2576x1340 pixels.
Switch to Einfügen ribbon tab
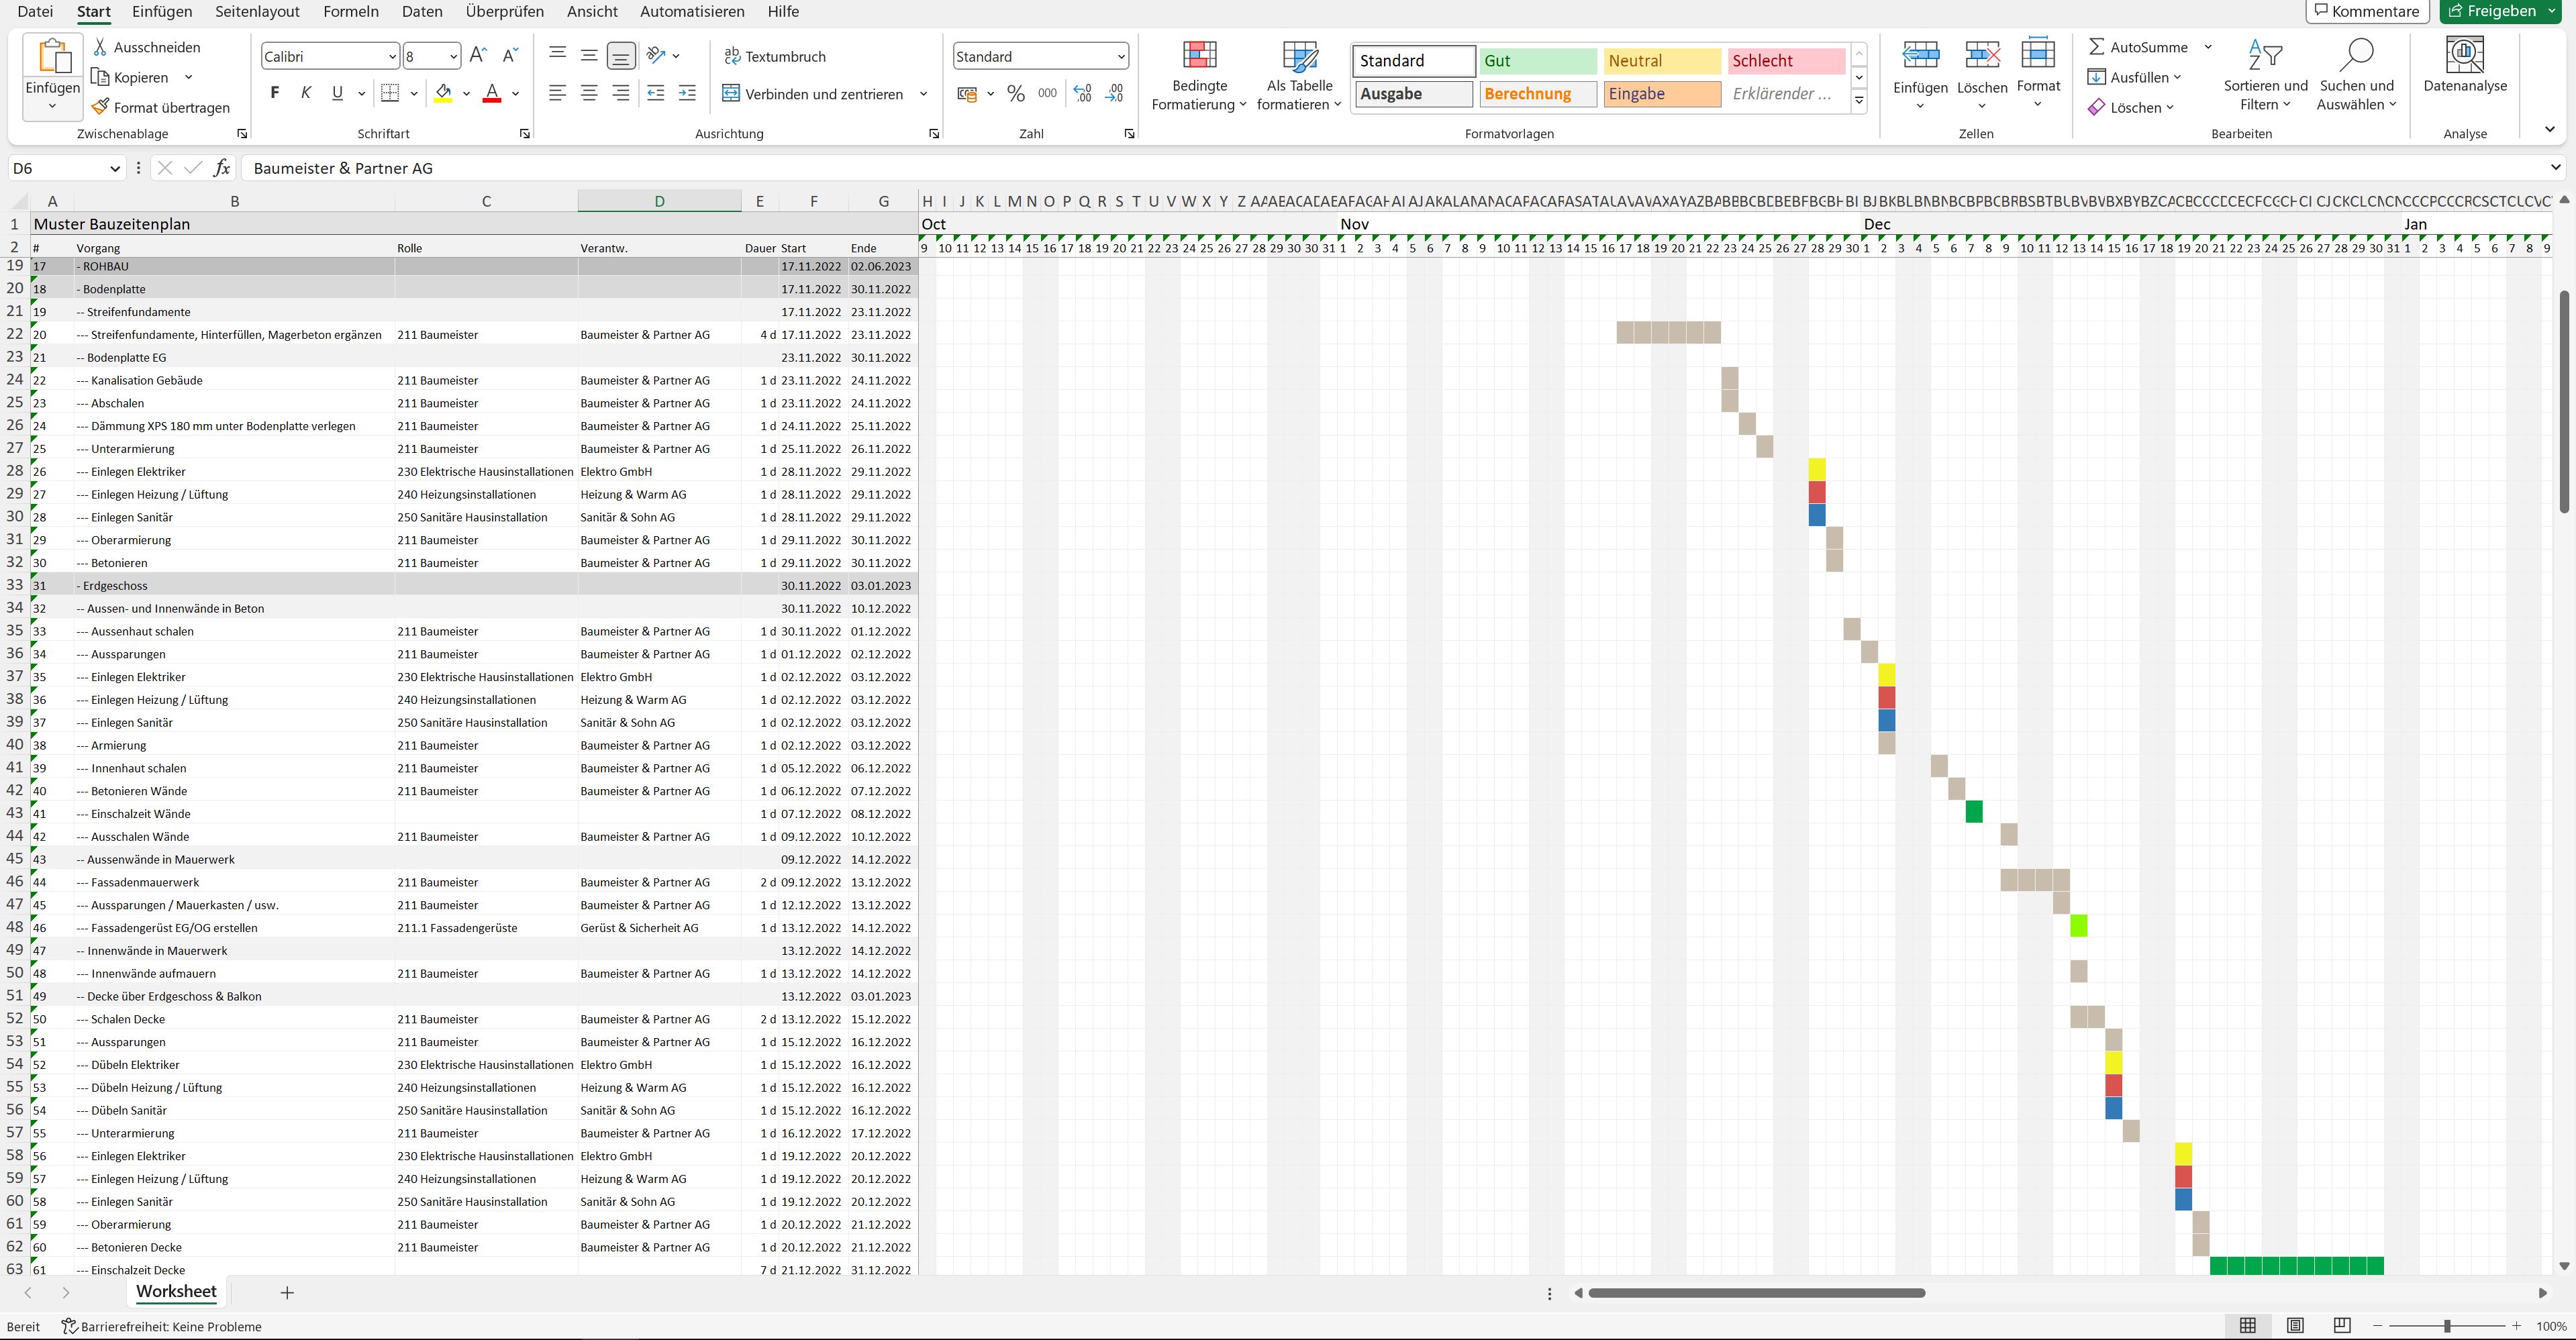(162, 11)
